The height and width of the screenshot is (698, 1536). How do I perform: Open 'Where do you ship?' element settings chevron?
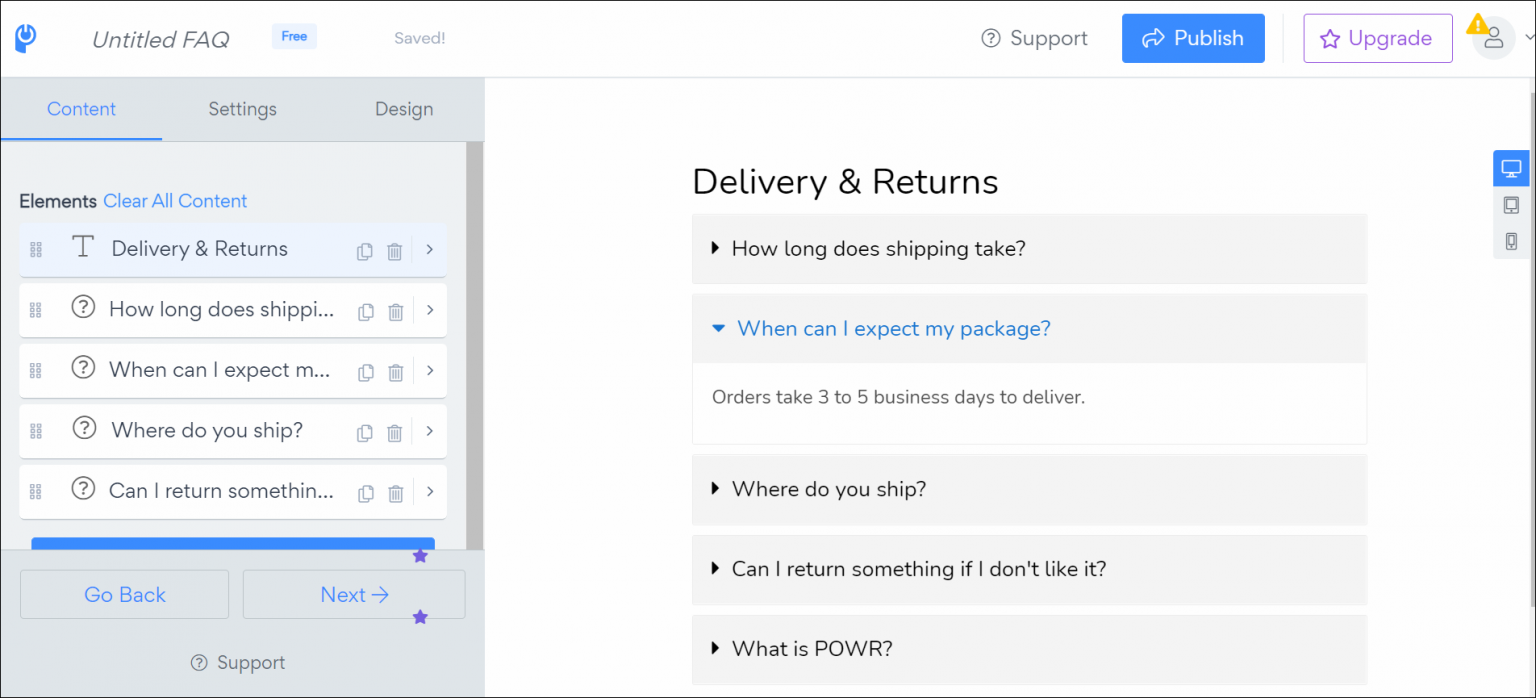[x=430, y=431]
